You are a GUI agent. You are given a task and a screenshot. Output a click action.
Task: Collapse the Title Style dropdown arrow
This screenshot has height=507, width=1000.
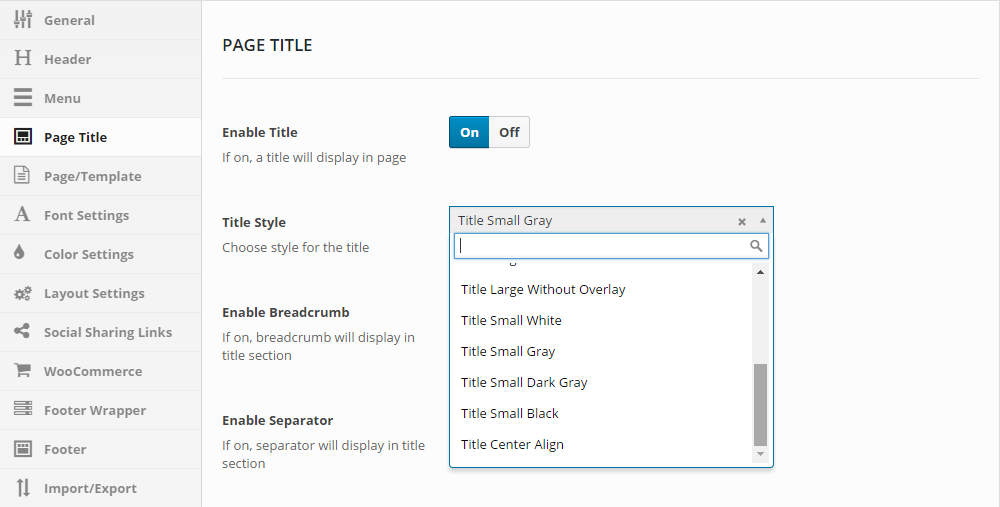[763, 220]
